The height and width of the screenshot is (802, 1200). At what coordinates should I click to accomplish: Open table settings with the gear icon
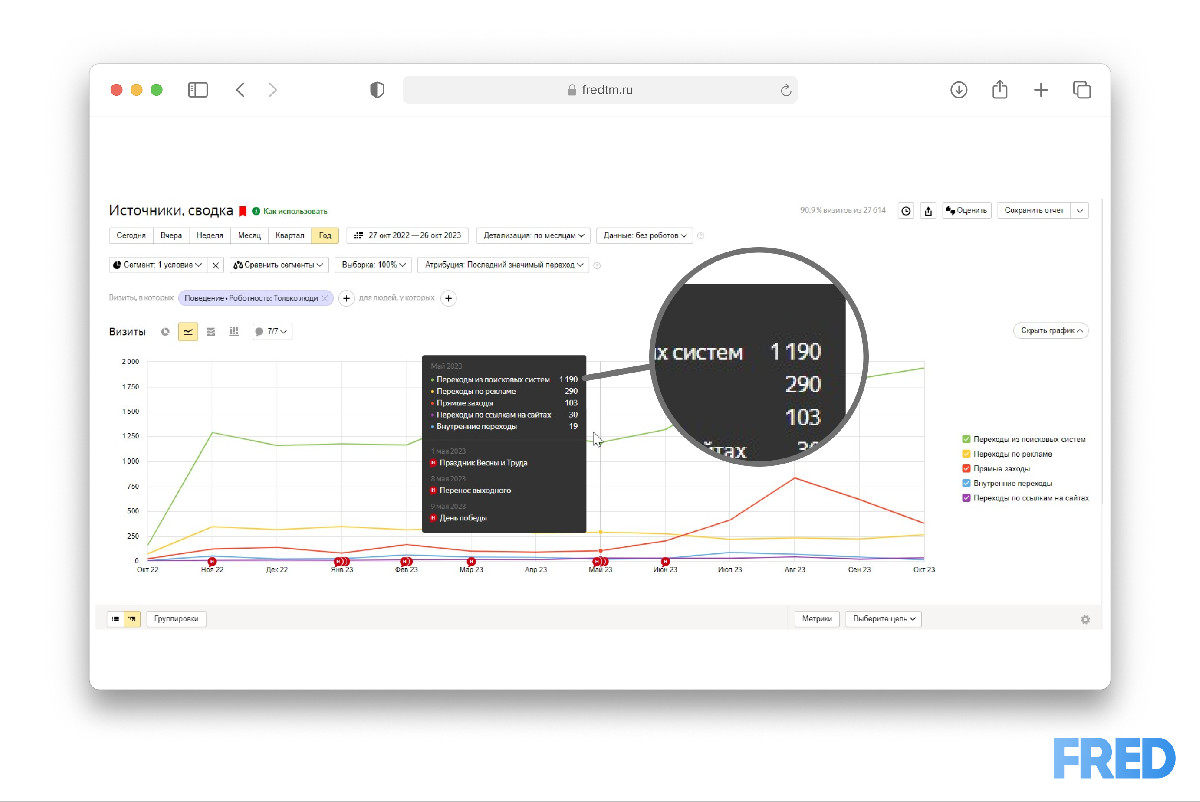coord(1085,620)
